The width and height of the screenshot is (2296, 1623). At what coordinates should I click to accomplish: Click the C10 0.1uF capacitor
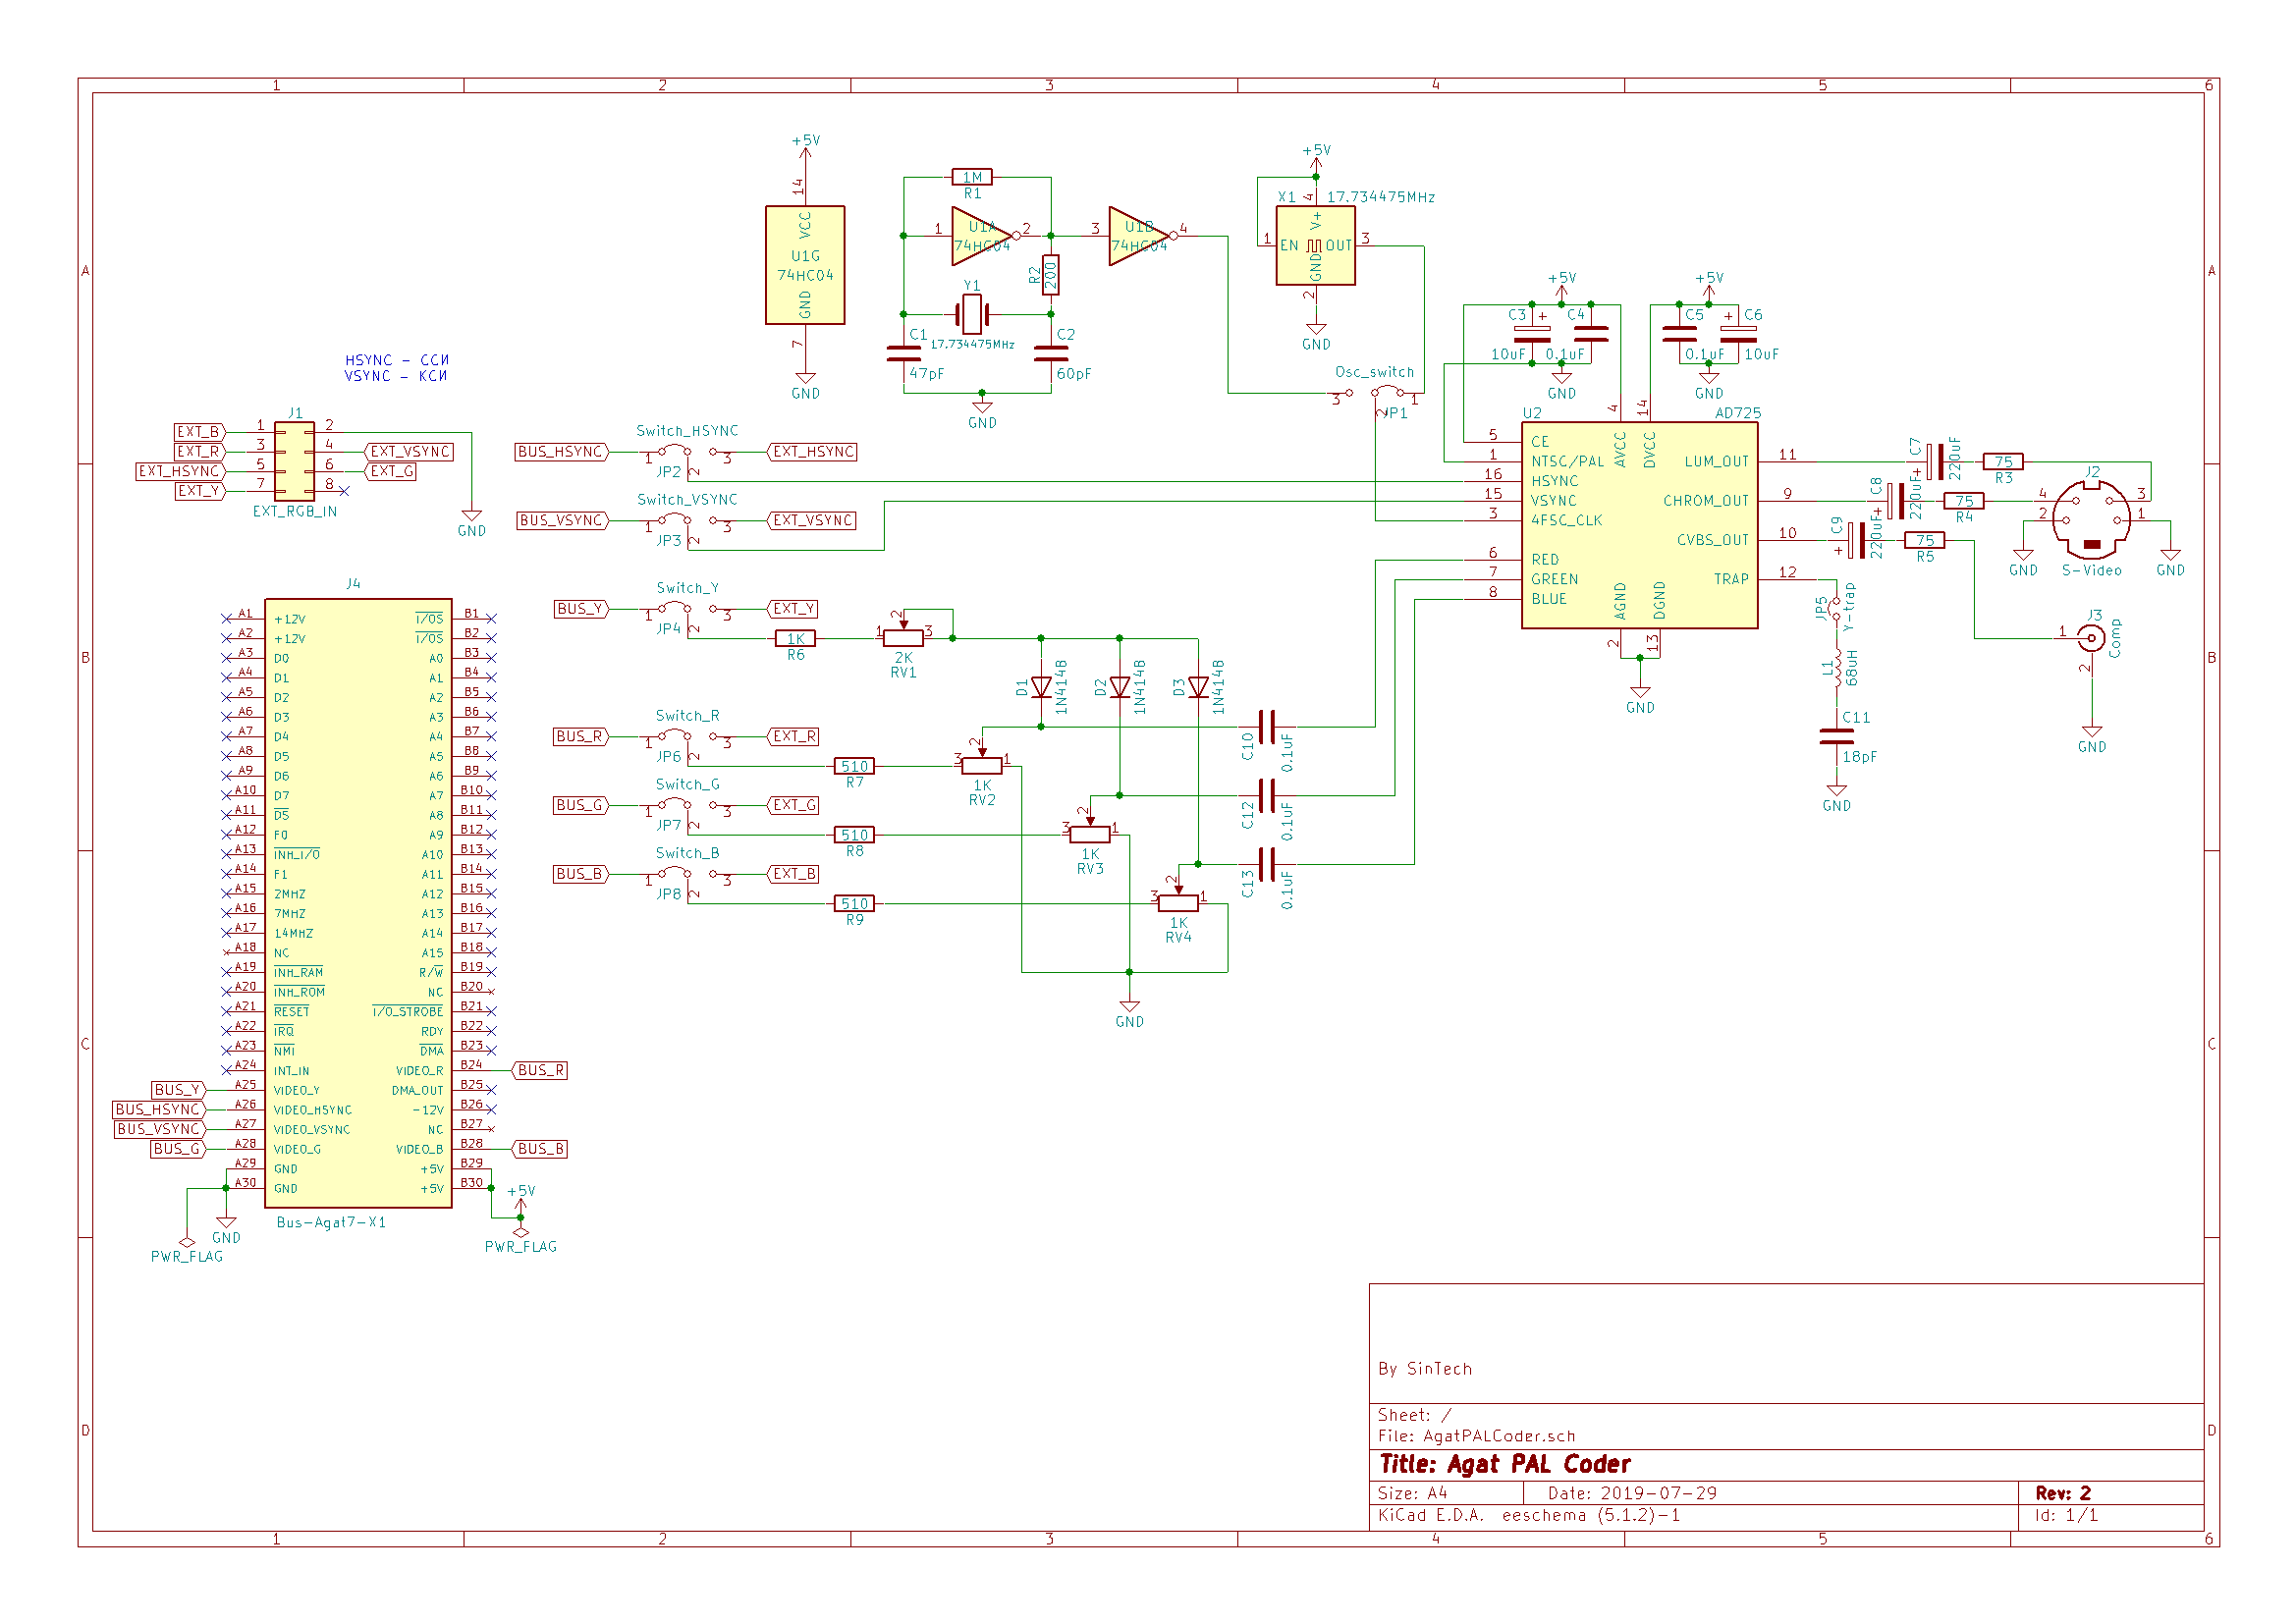coord(1267,727)
